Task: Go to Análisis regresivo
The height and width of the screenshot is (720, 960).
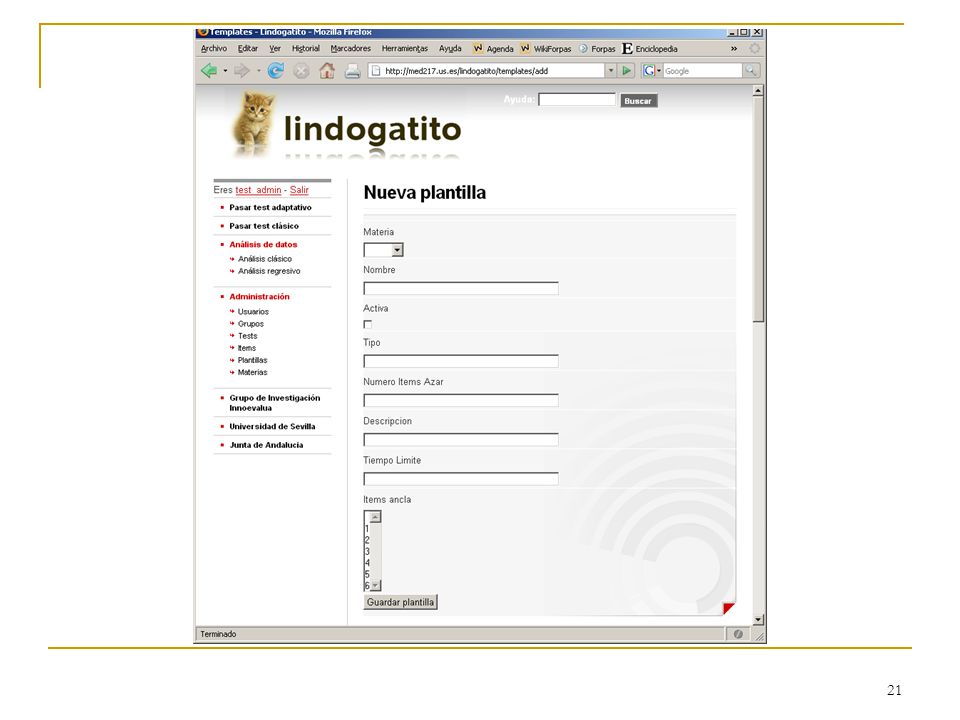Action: point(269,271)
